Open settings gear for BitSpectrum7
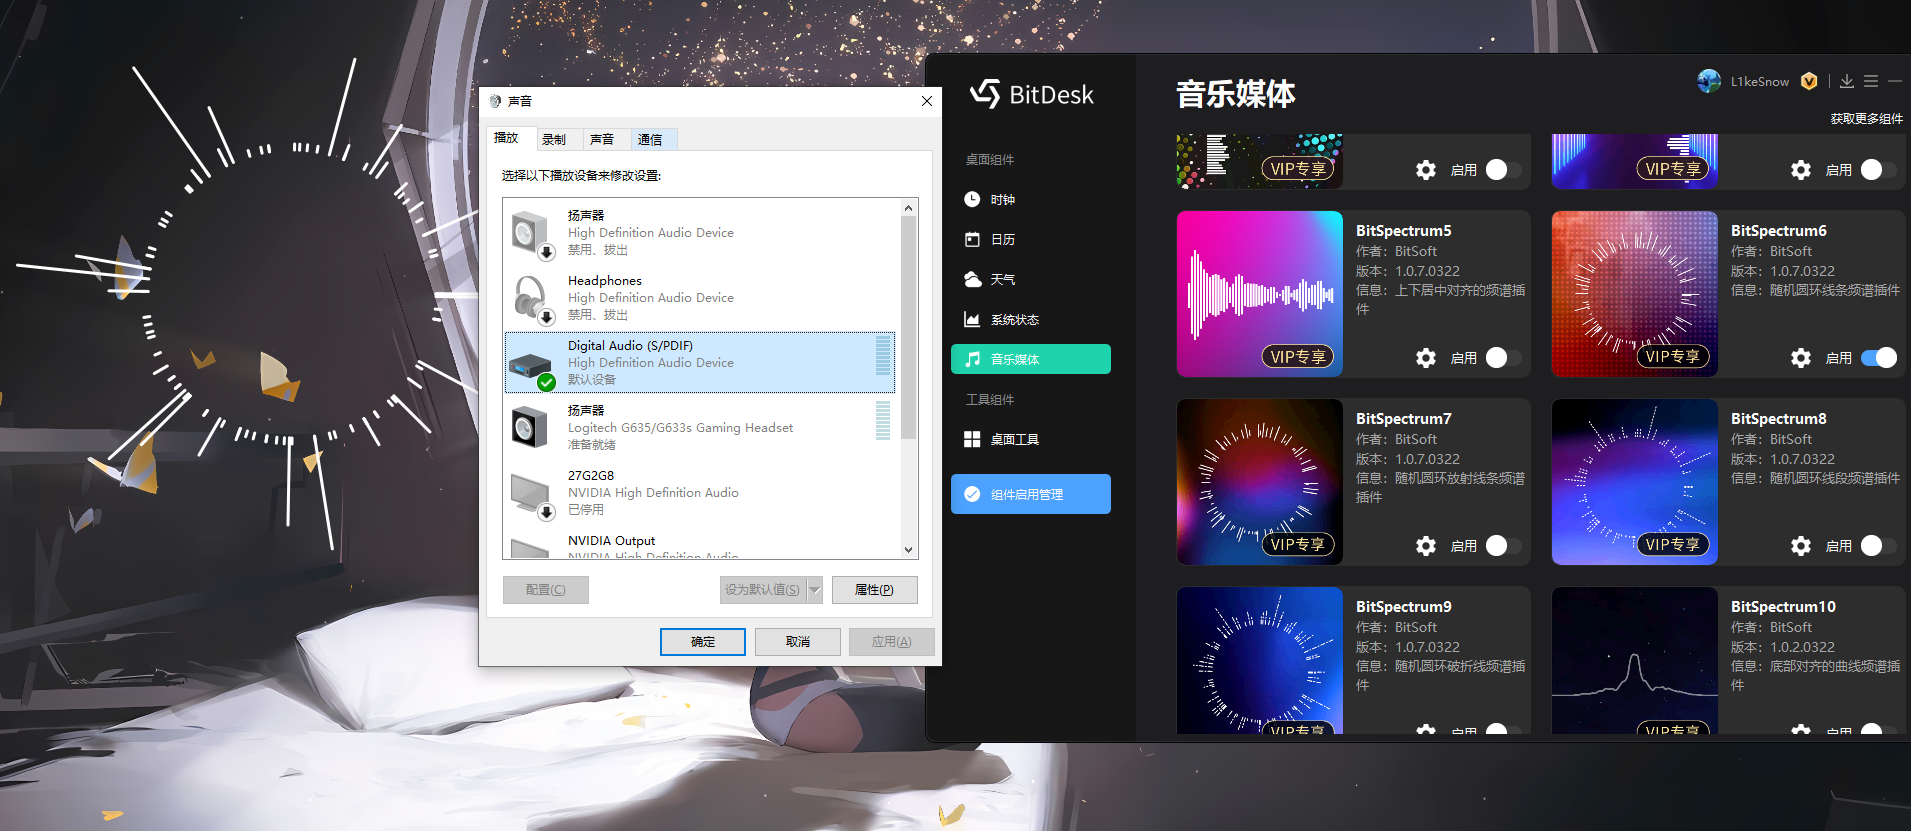The height and width of the screenshot is (831, 1911). (x=1425, y=546)
